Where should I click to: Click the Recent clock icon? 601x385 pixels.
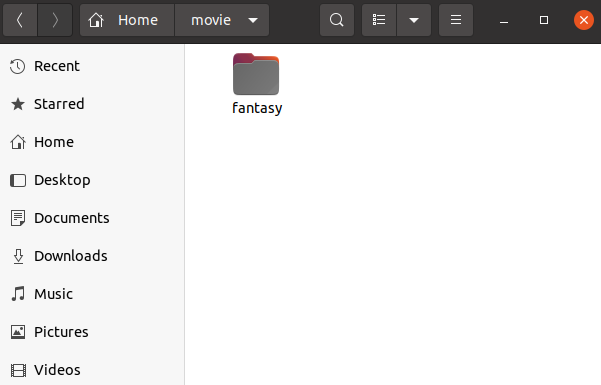[x=18, y=66]
